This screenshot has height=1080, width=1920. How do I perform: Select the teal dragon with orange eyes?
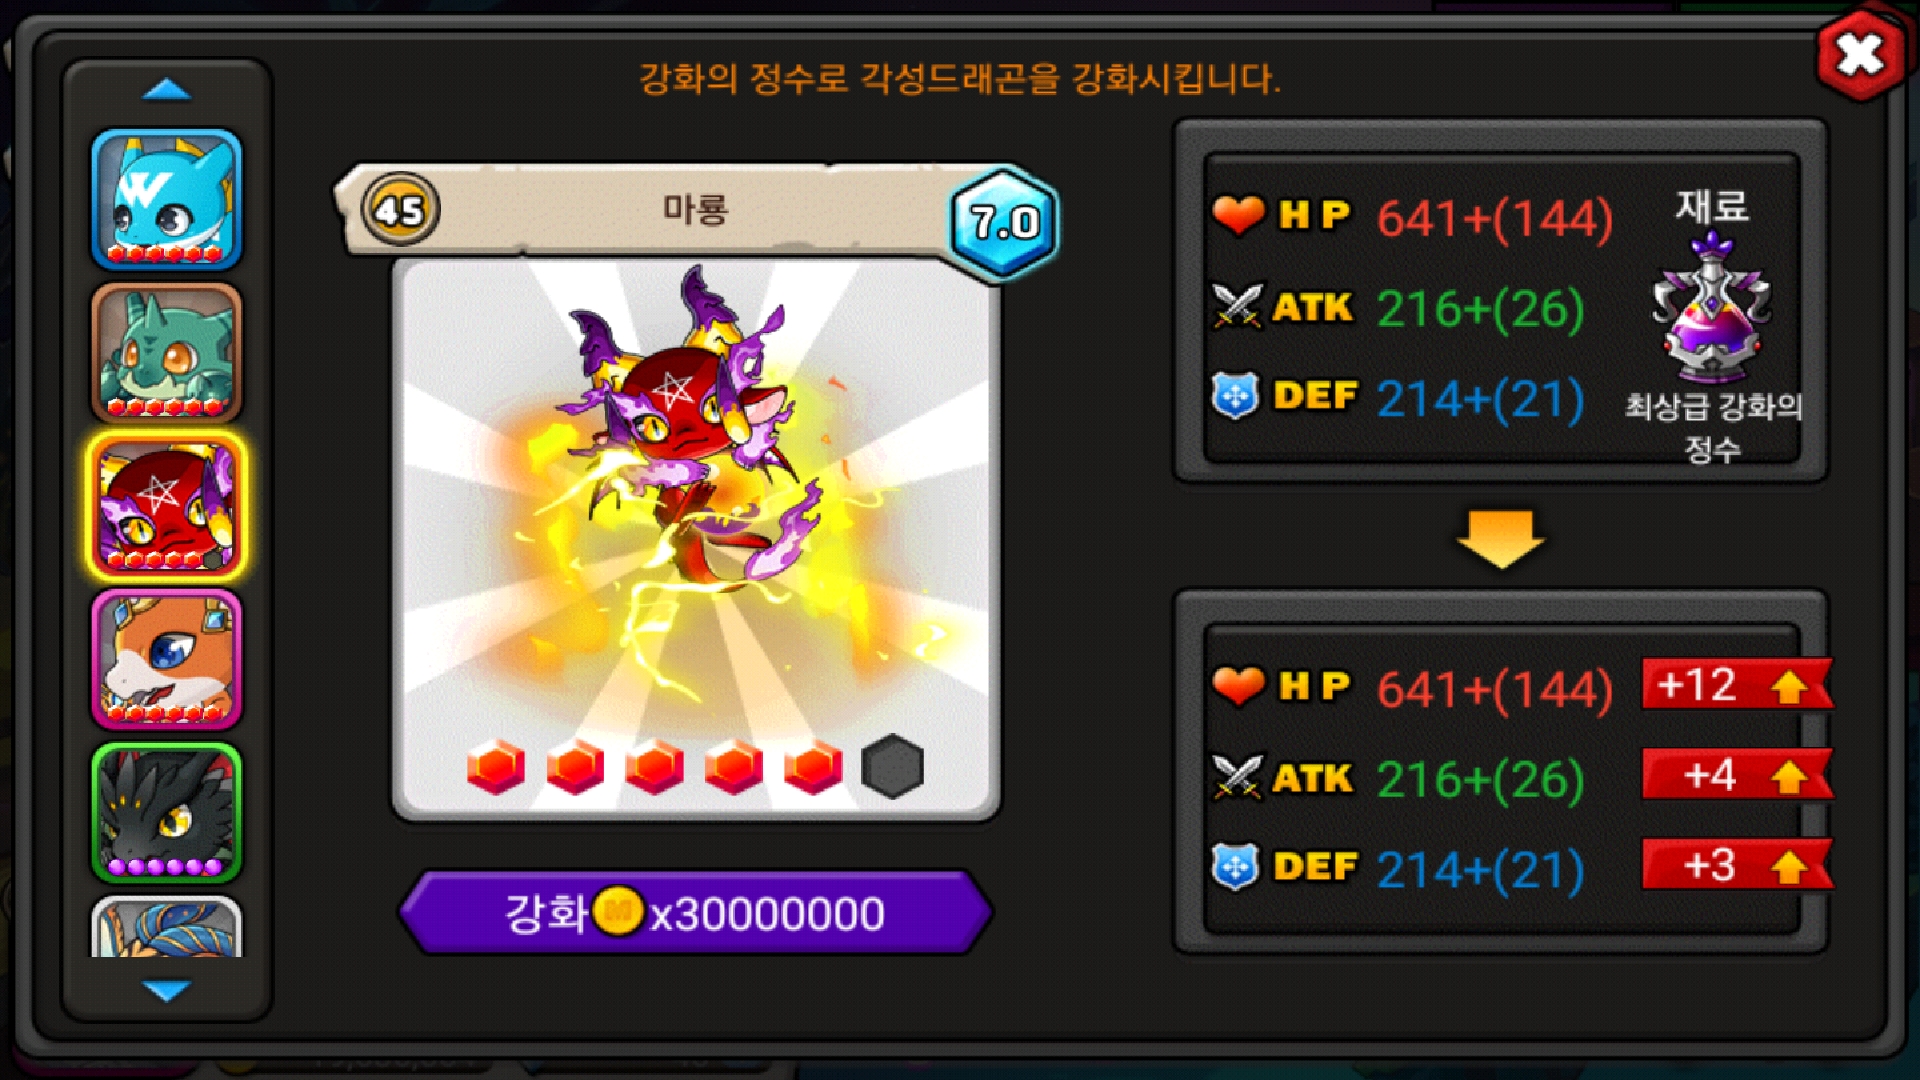167,353
